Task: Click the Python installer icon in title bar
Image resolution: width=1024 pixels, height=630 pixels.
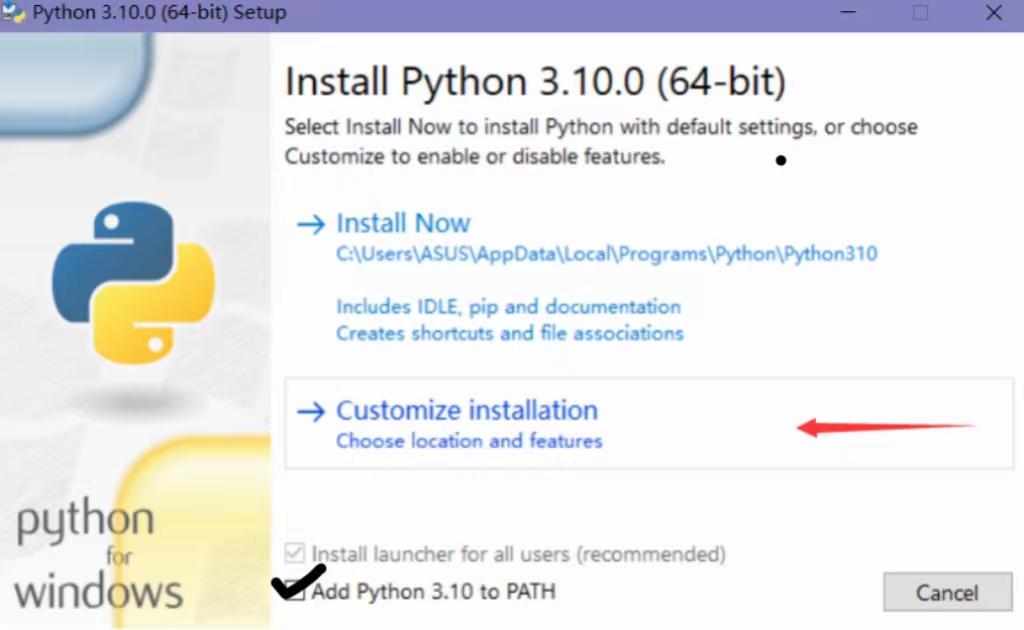Action: tap(13, 13)
